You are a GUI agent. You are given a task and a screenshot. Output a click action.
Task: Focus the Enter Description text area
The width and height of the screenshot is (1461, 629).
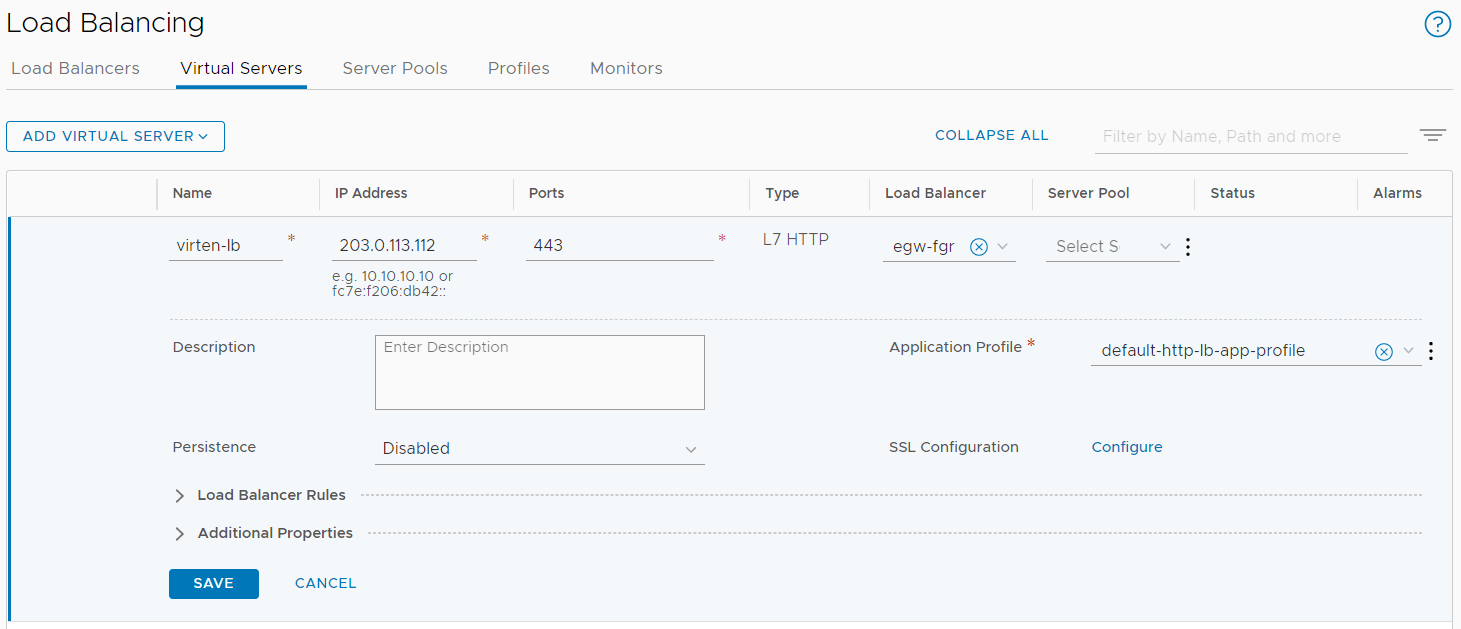coord(540,372)
